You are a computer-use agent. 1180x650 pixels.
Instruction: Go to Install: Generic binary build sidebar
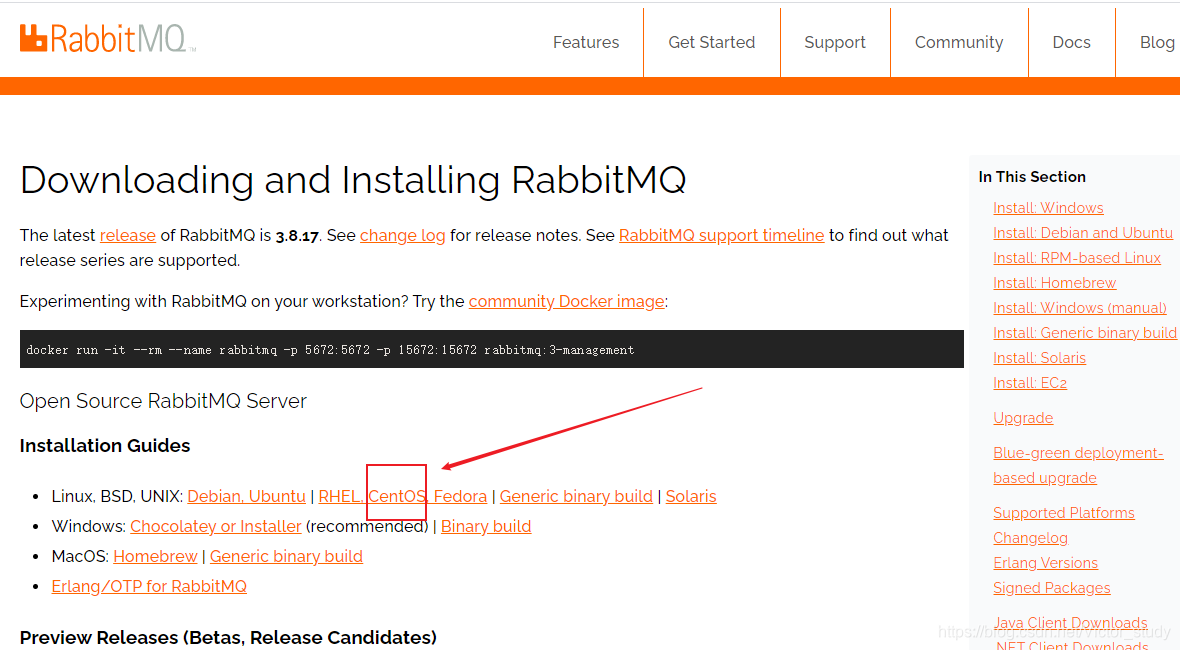tap(1084, 333)
